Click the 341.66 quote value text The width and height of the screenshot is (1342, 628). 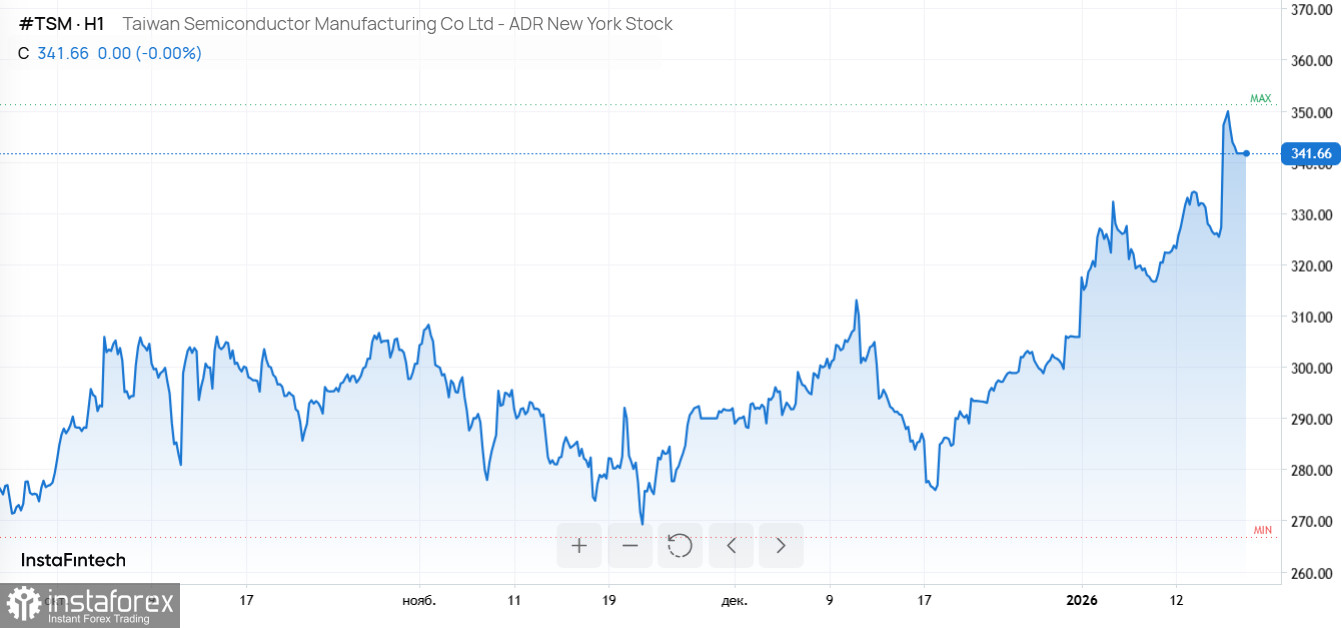pos(61,53)
